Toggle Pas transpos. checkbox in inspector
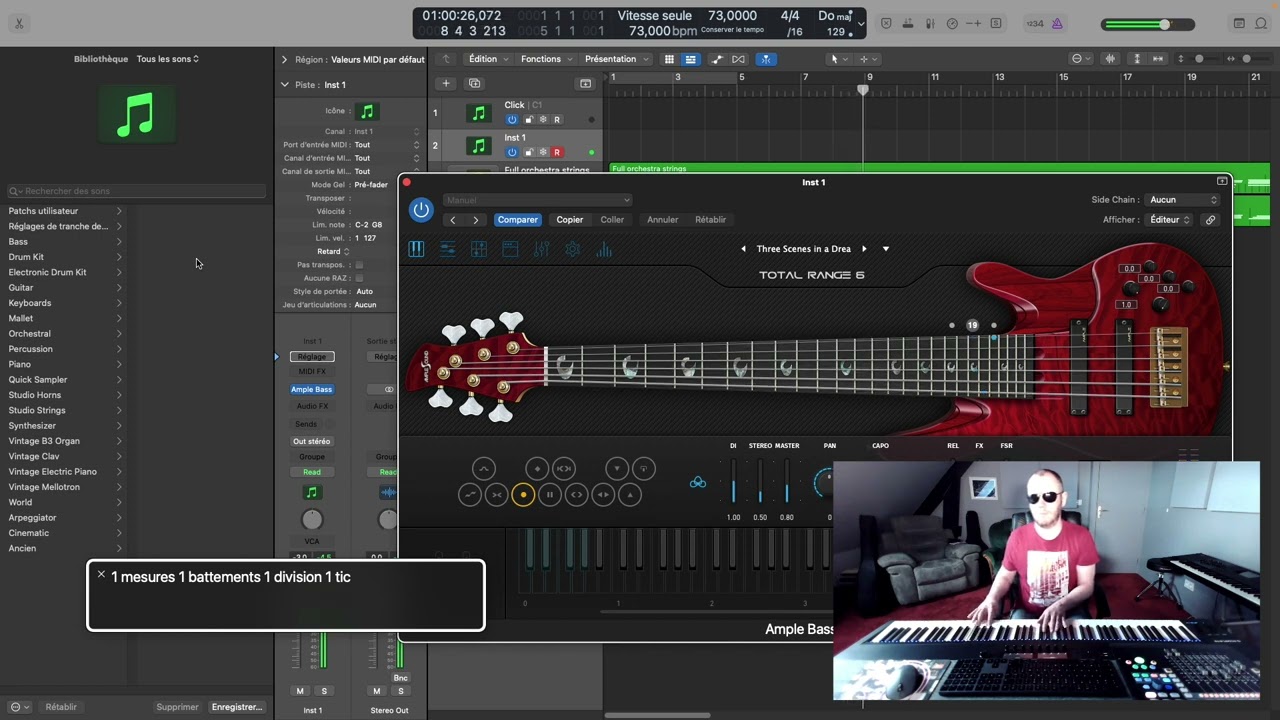 coord(359,265)
